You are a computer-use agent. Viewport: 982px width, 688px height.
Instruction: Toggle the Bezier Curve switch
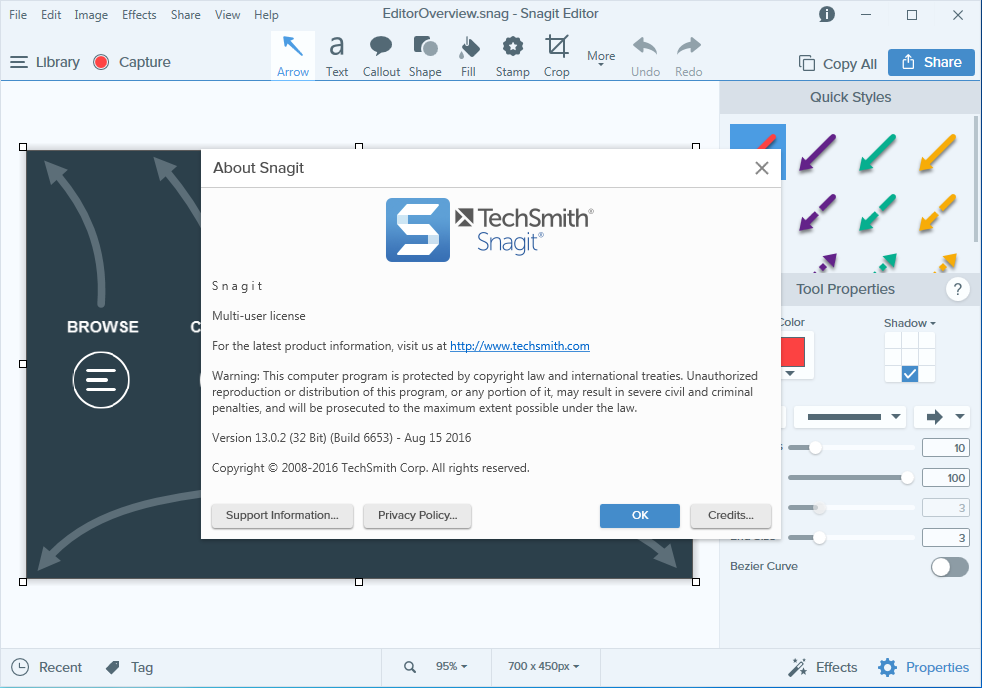(x=948, y=566)
